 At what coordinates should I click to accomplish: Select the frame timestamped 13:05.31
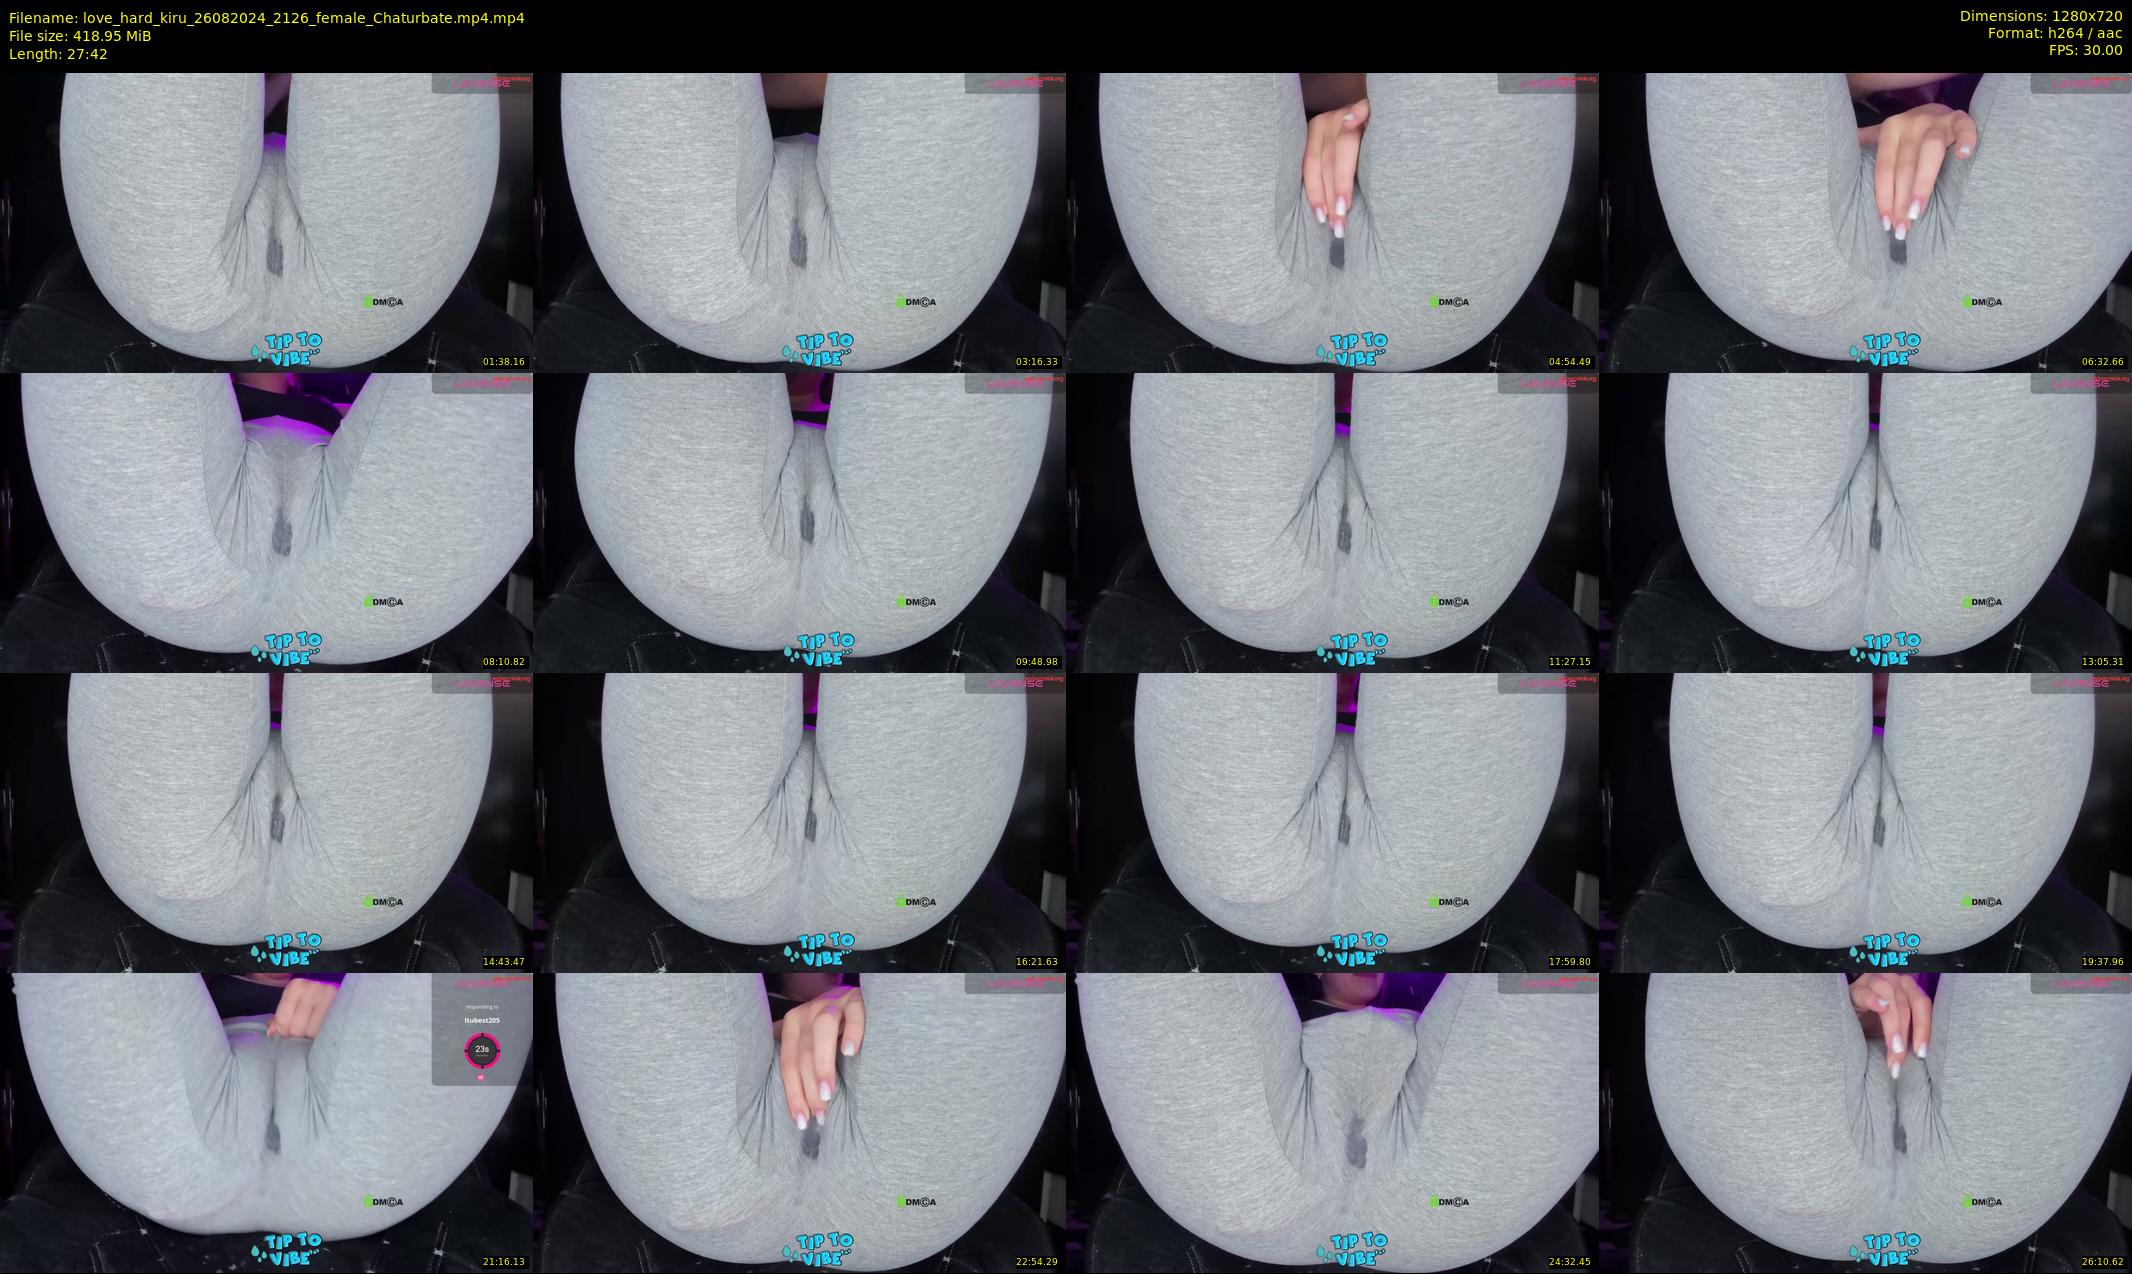tap(1865, 522)
